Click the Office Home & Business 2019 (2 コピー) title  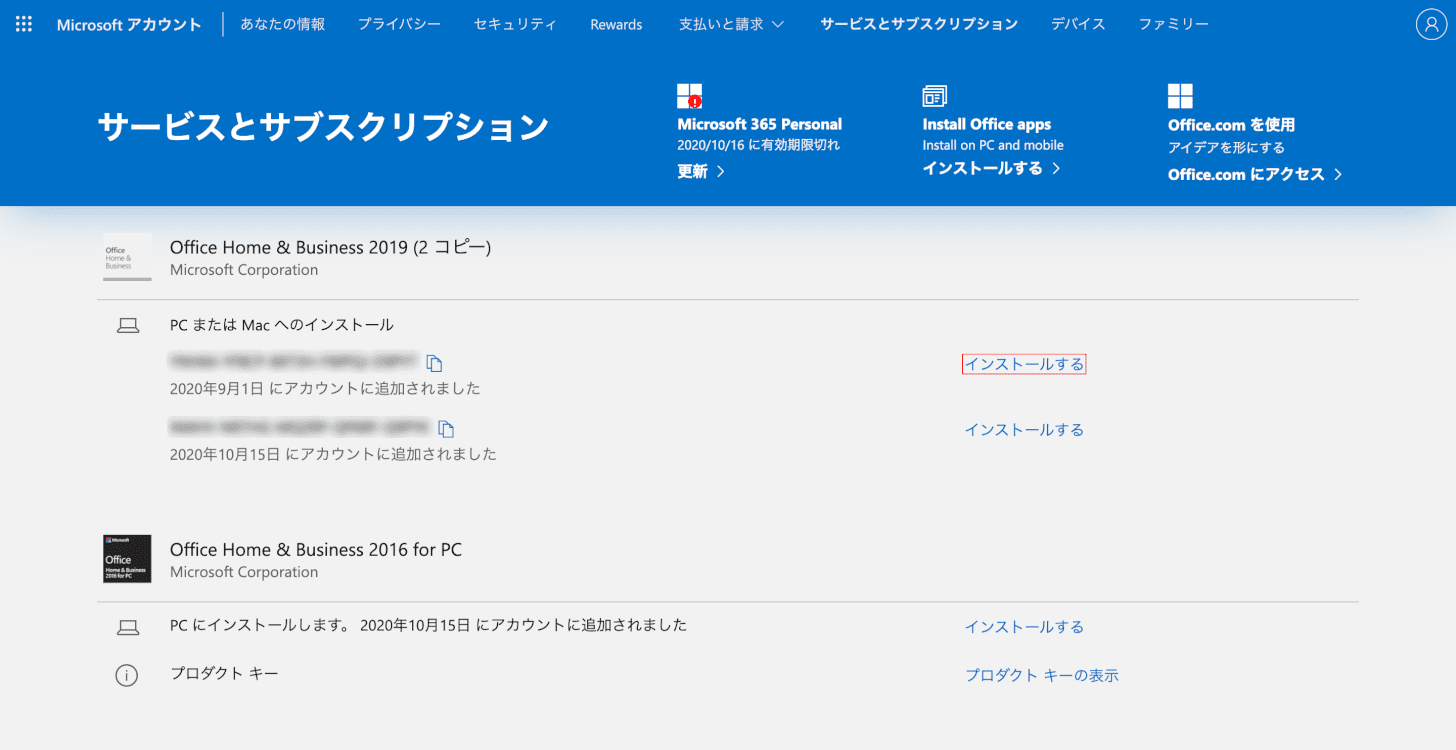(x=330, y=247)
